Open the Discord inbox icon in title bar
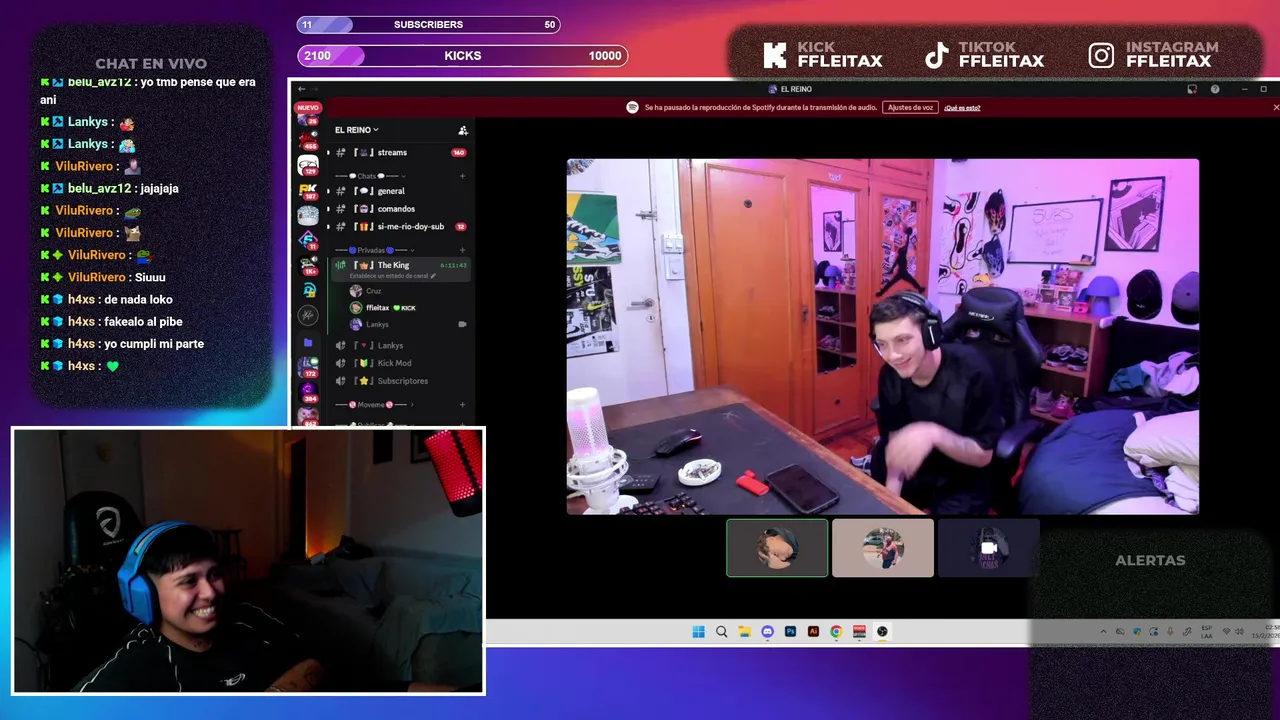The width and height of the screenshot is (1280, 720). (1192, 89)
